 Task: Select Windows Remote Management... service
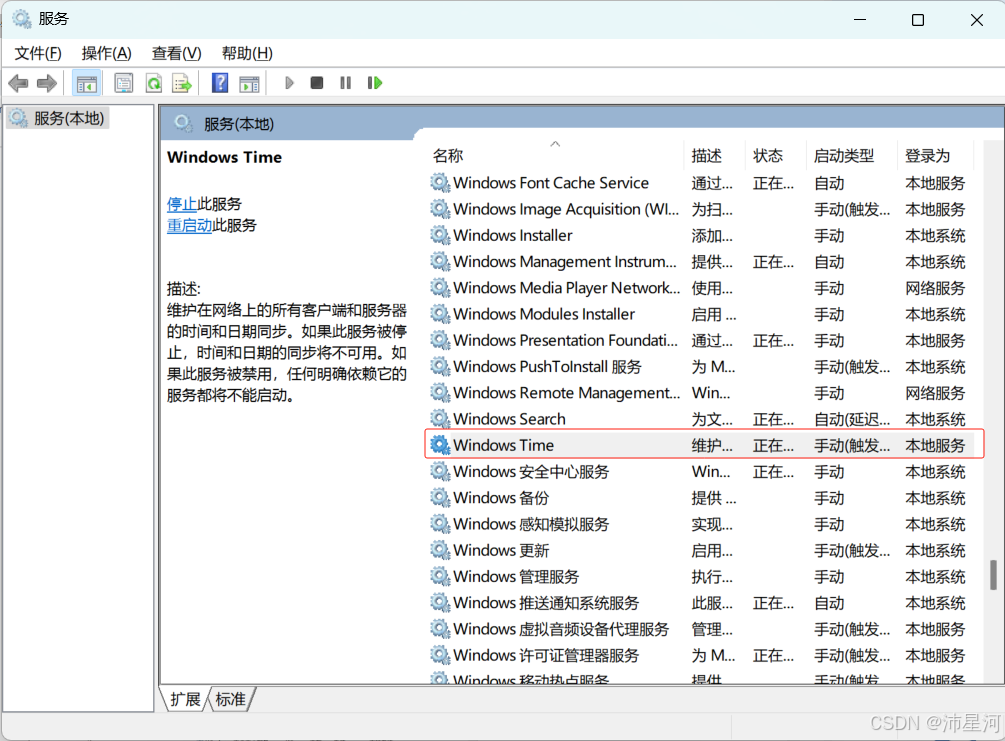(x=702, y=393)
